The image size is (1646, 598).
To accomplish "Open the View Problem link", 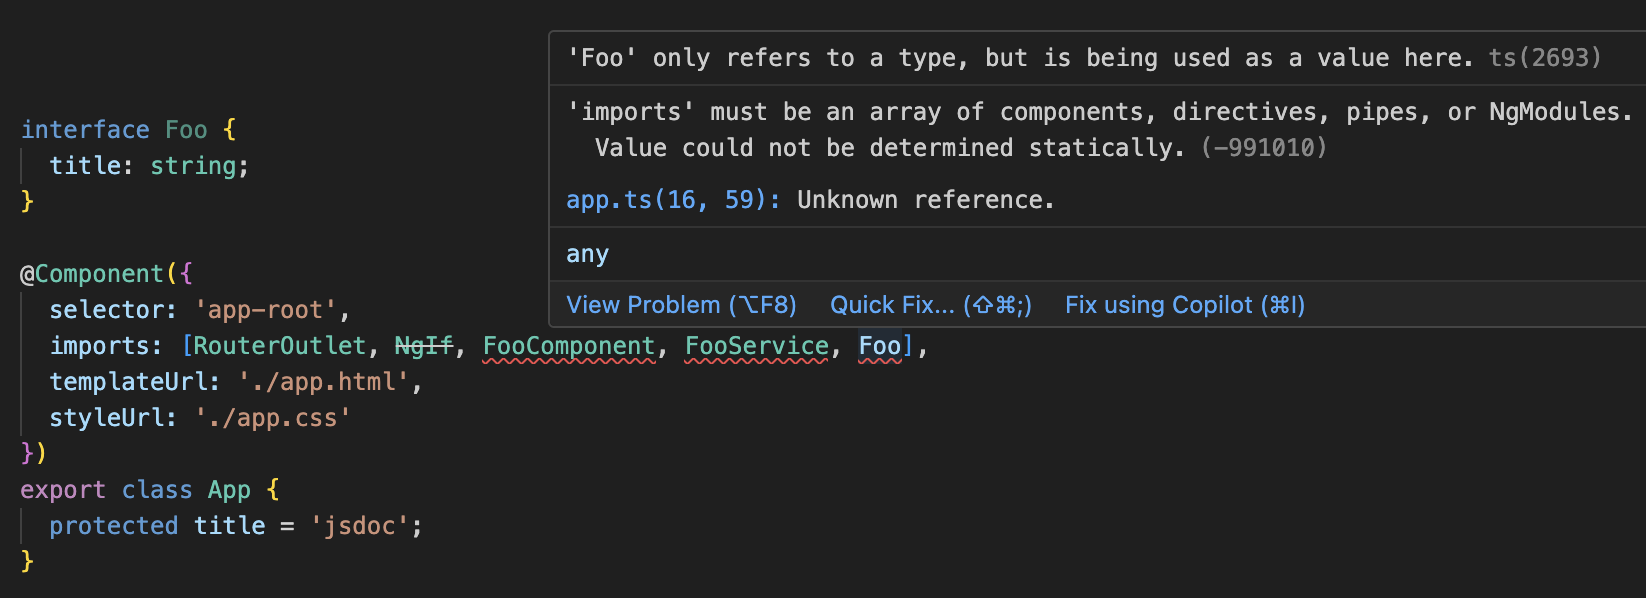I will click(681, 305).
